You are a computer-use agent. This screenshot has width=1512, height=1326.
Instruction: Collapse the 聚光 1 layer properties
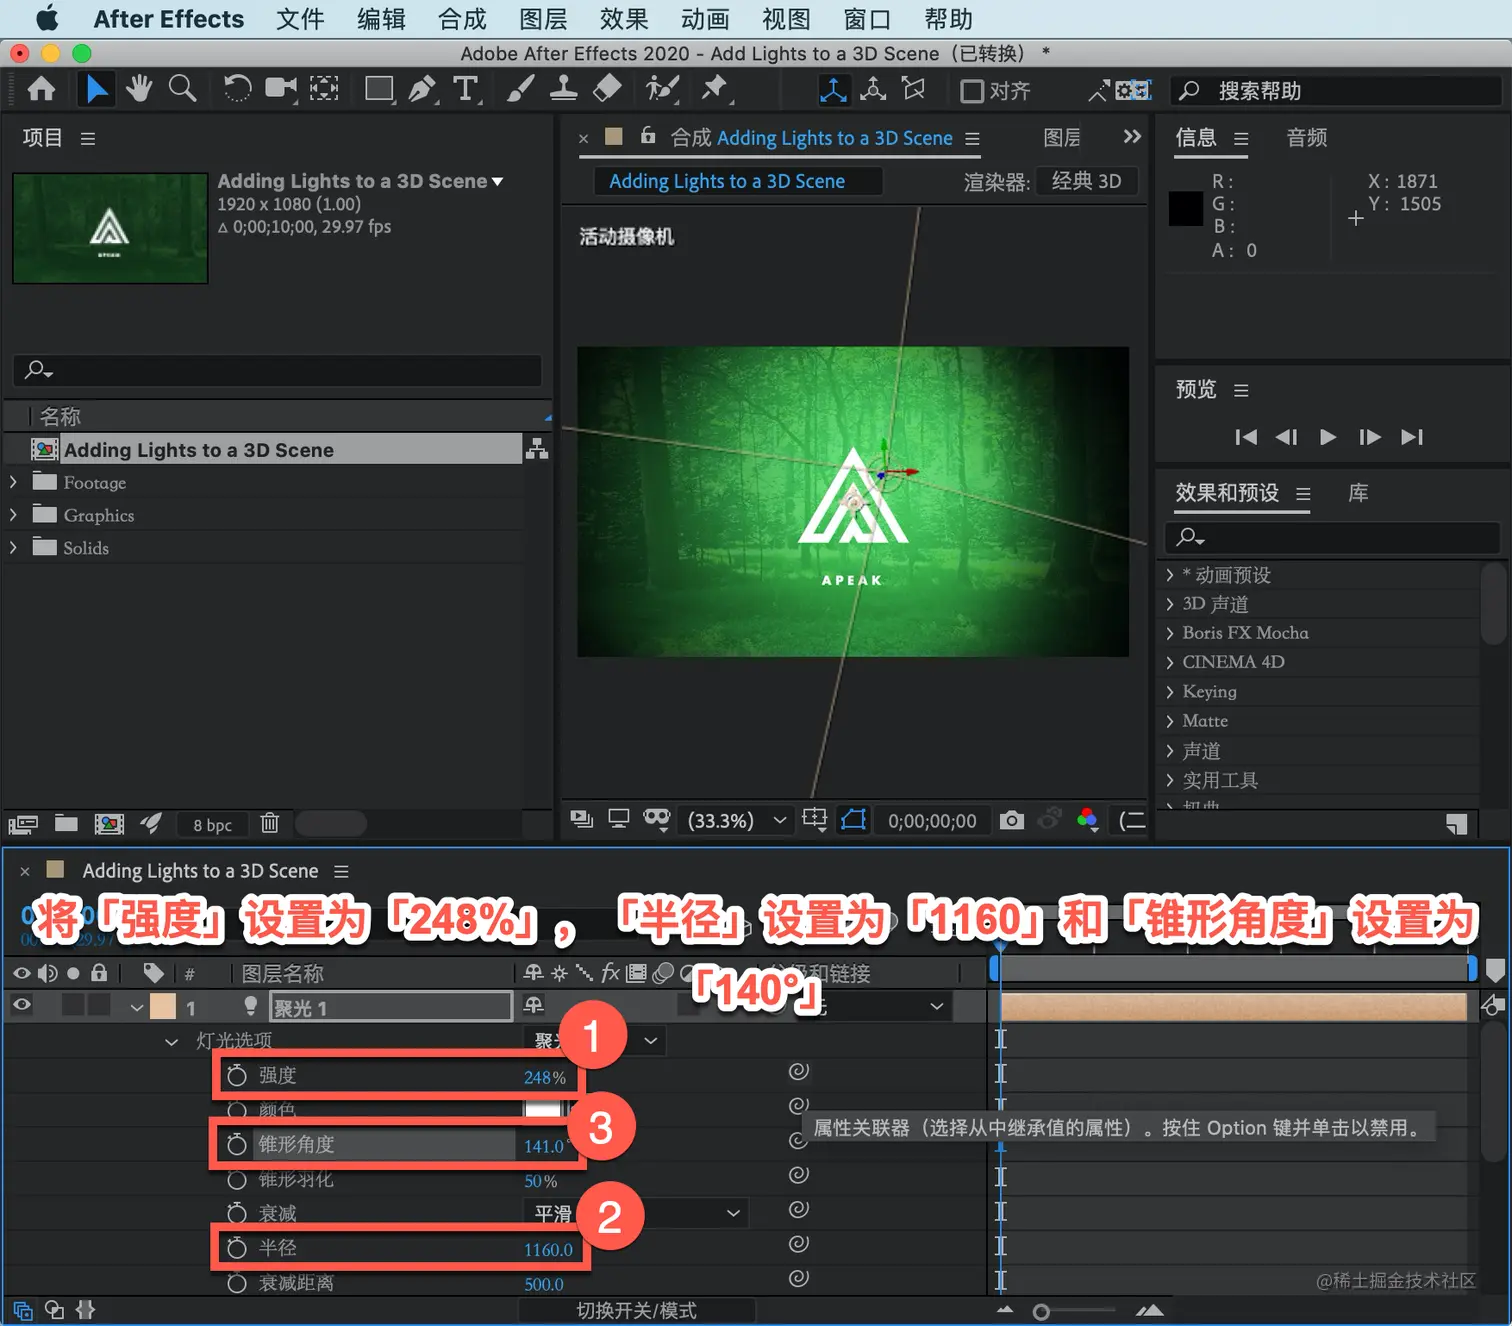tap(137, 1007)
